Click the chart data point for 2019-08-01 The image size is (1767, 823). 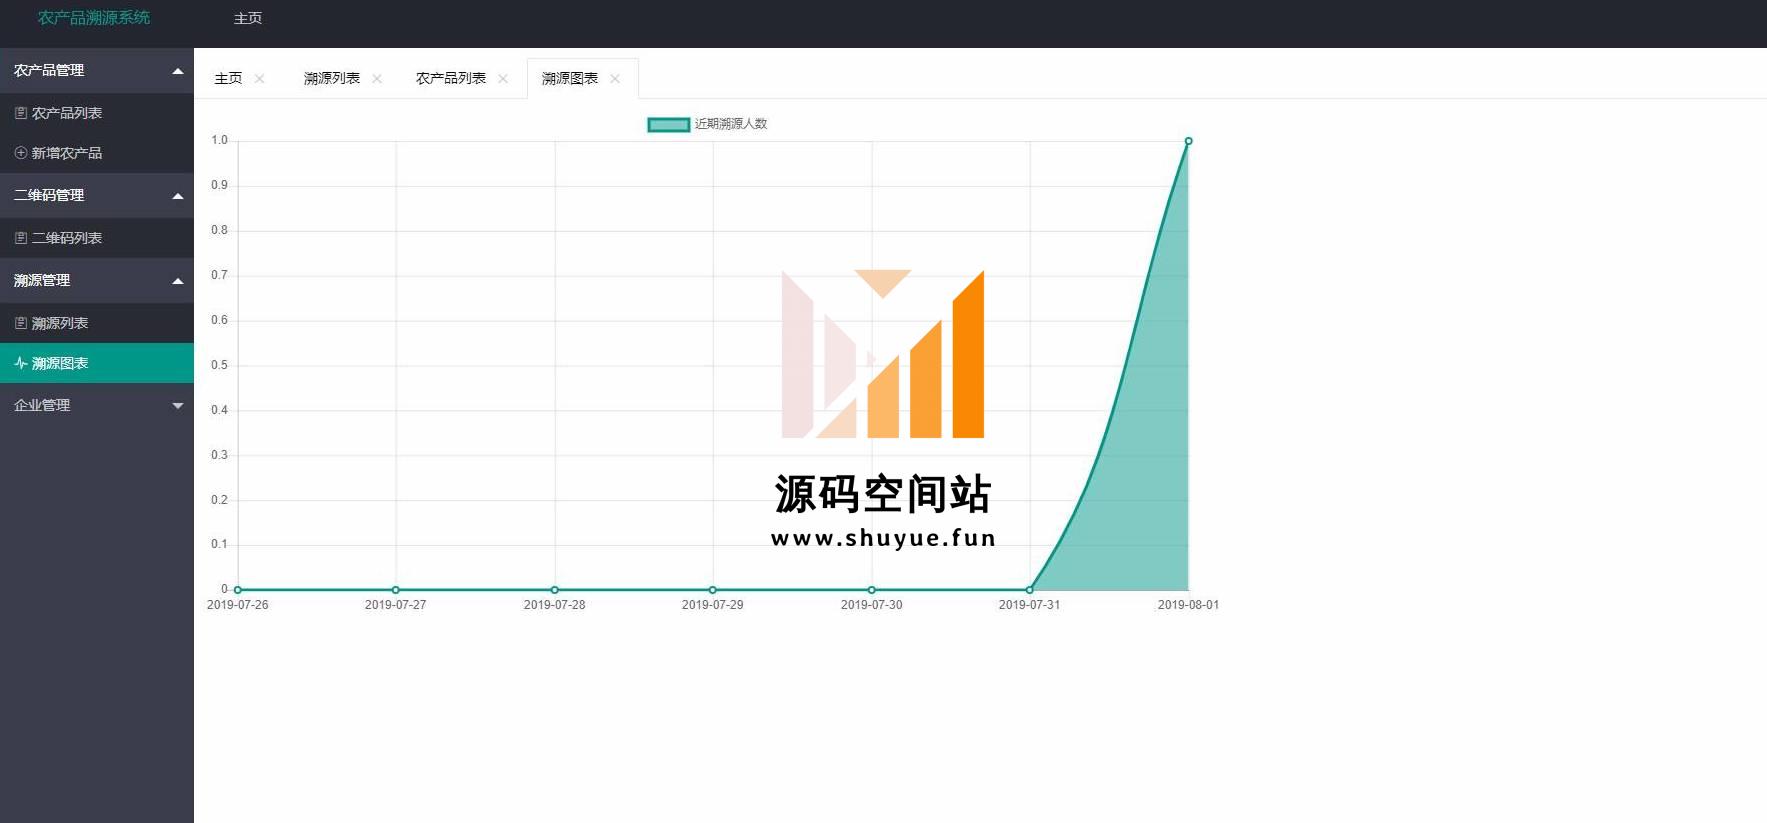click(1188, 141)
